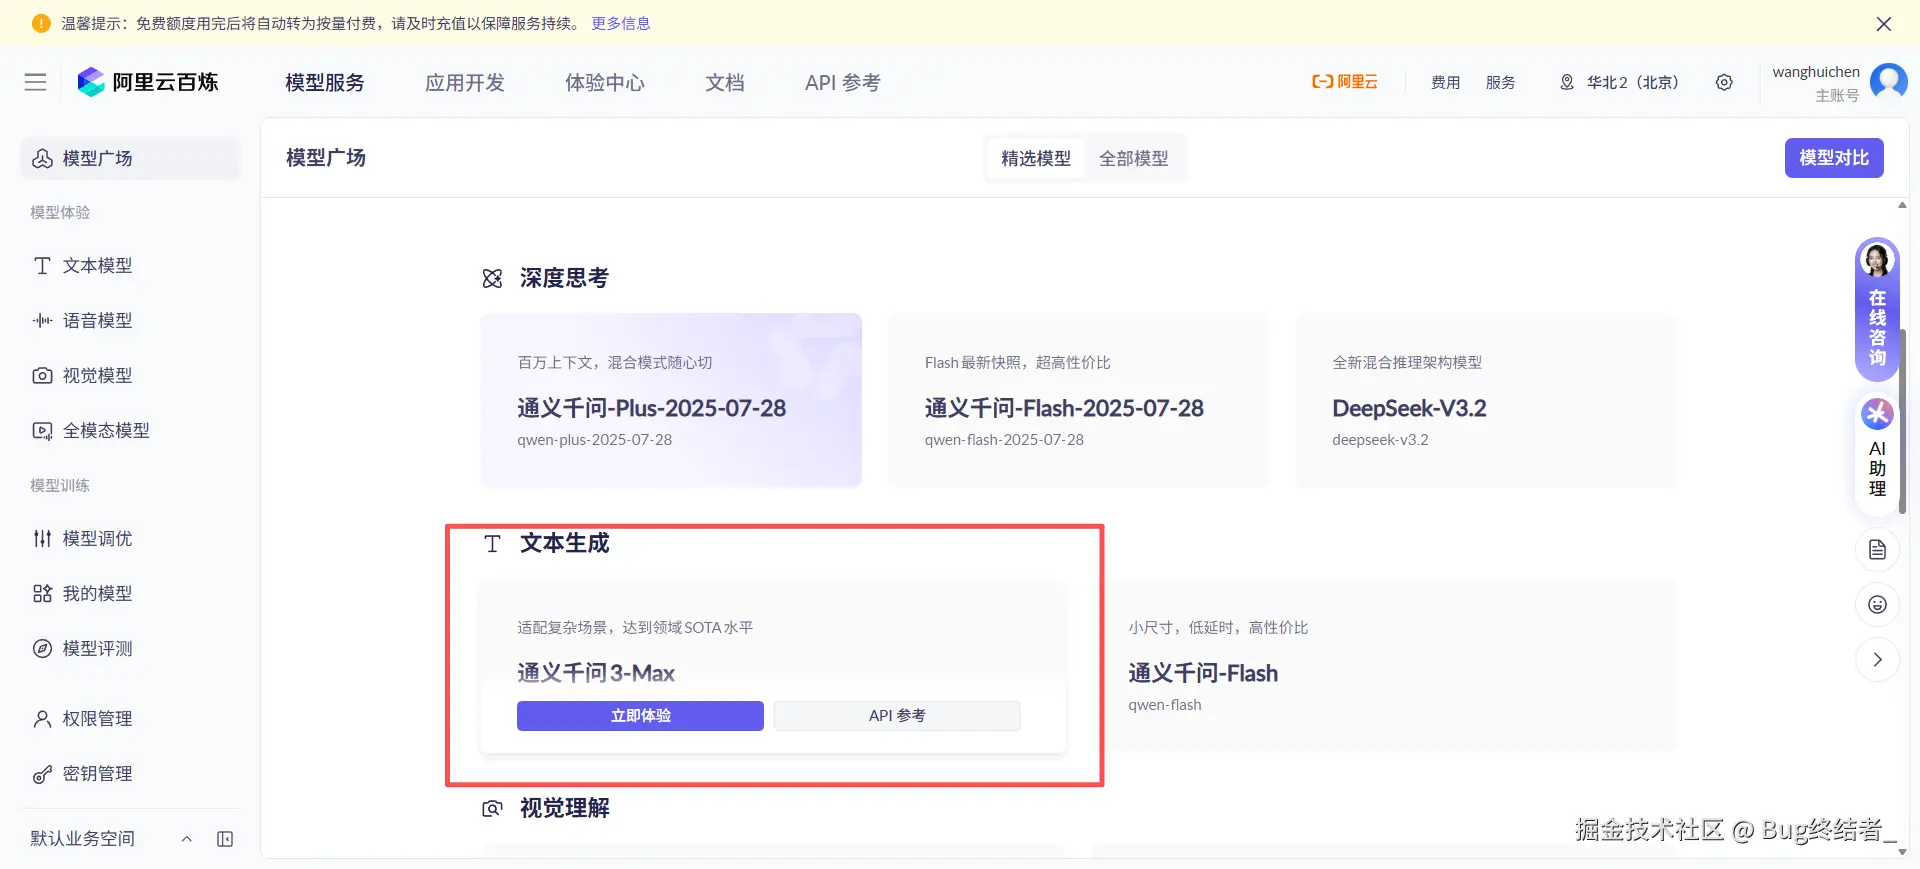Click the user avatar icon
Image resolution: width=1920 pixels, height=869 pixels.
click(x=1888, y=80)
